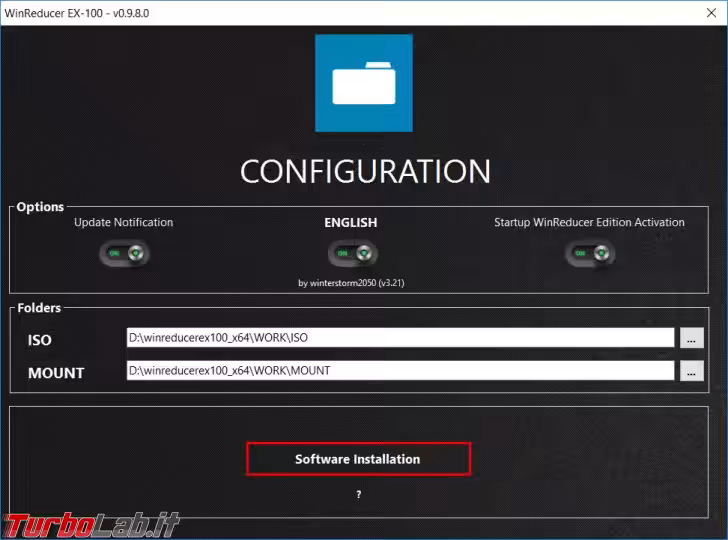Click the question mark help link
The image size is (728, 540).
pos(358,494)
